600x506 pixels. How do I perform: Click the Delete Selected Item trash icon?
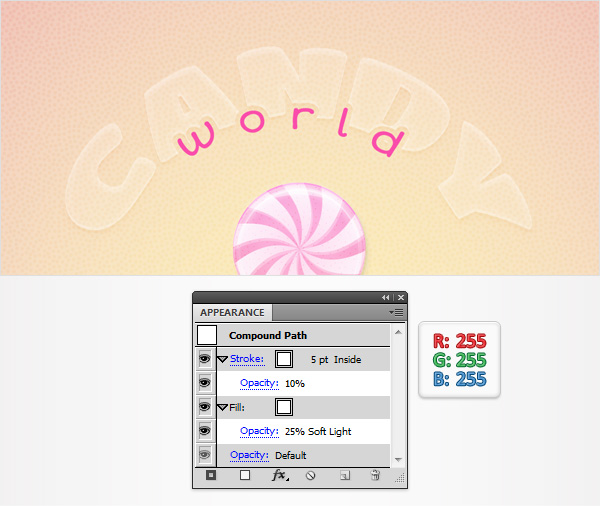[x=375, y=475]
